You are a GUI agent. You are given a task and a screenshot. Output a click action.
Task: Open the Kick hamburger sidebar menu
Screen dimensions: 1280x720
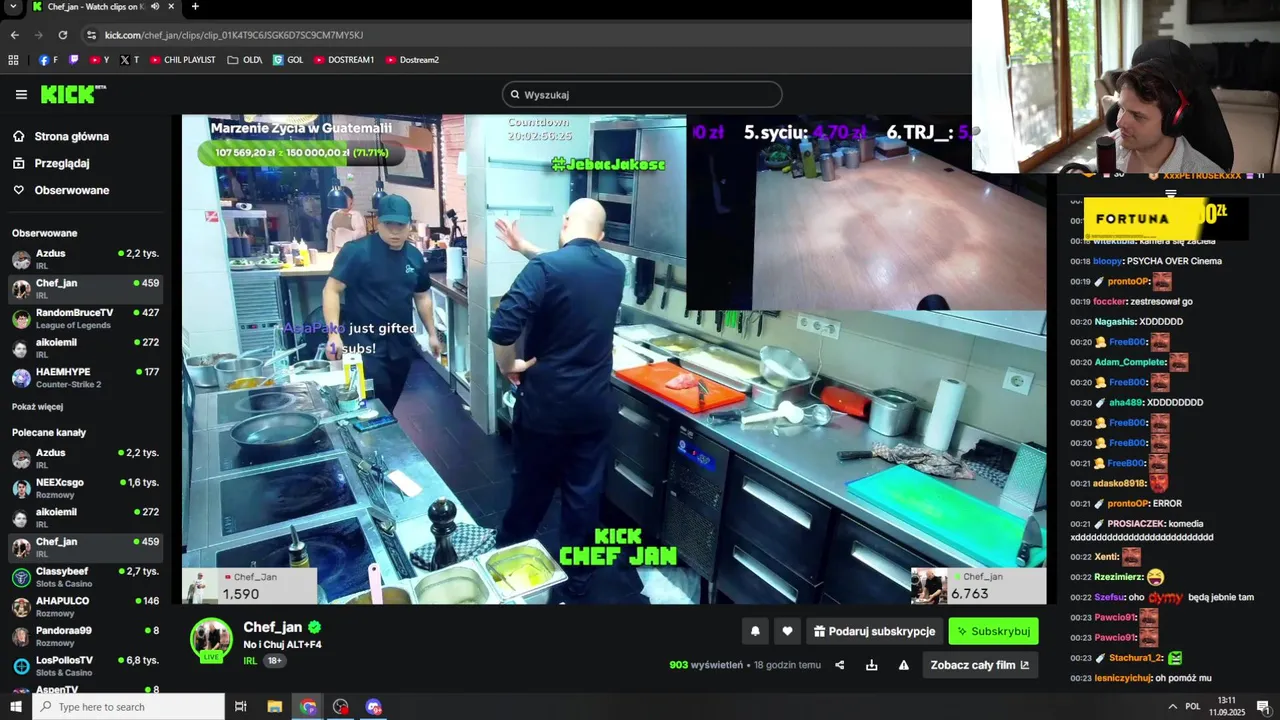[x=21, y=95]
